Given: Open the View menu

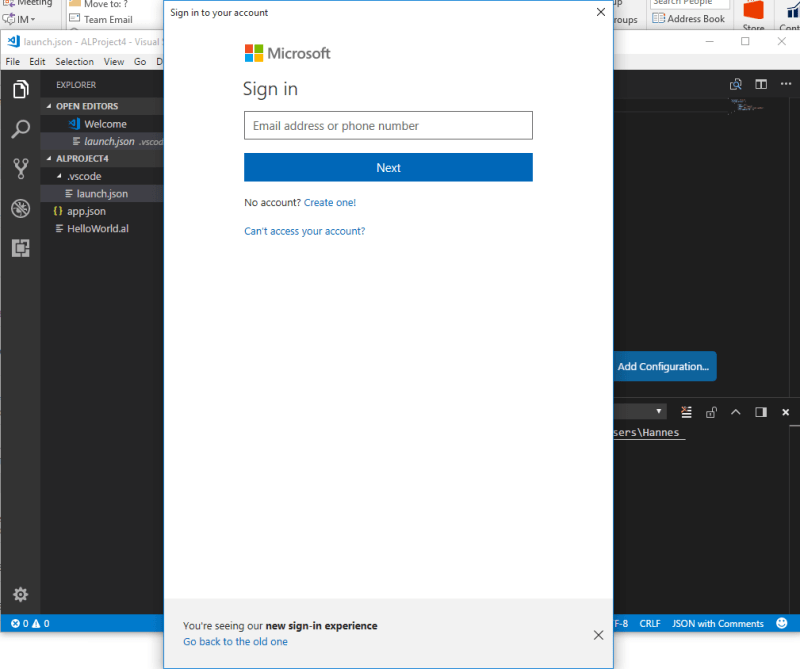Looking at the screenshot, I should 114,62.
